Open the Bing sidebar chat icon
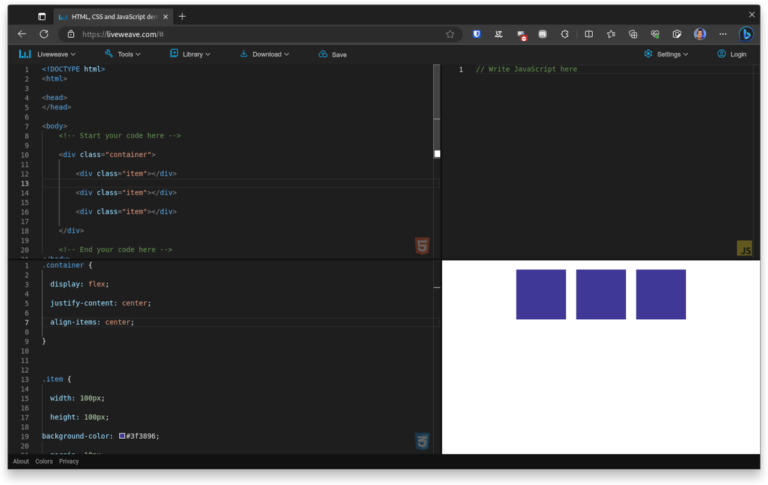 pos(746,34)
